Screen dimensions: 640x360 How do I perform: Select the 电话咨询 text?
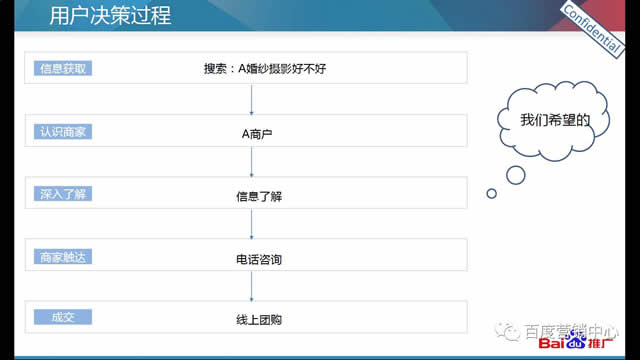tap(259, 259)
